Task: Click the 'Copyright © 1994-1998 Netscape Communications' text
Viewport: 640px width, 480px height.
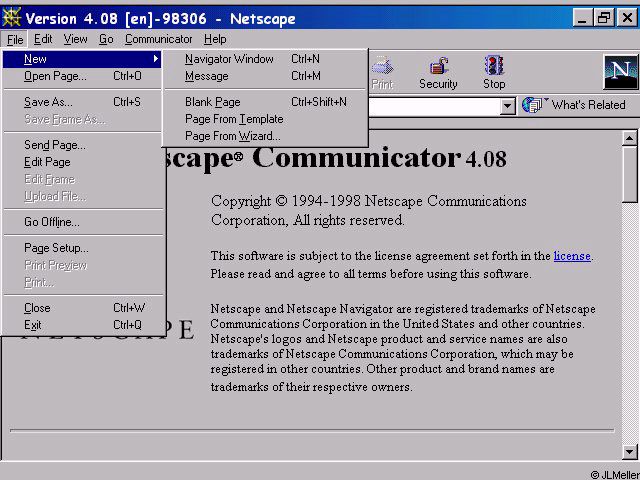Action: pyautogui.click(x=369, y=201)
